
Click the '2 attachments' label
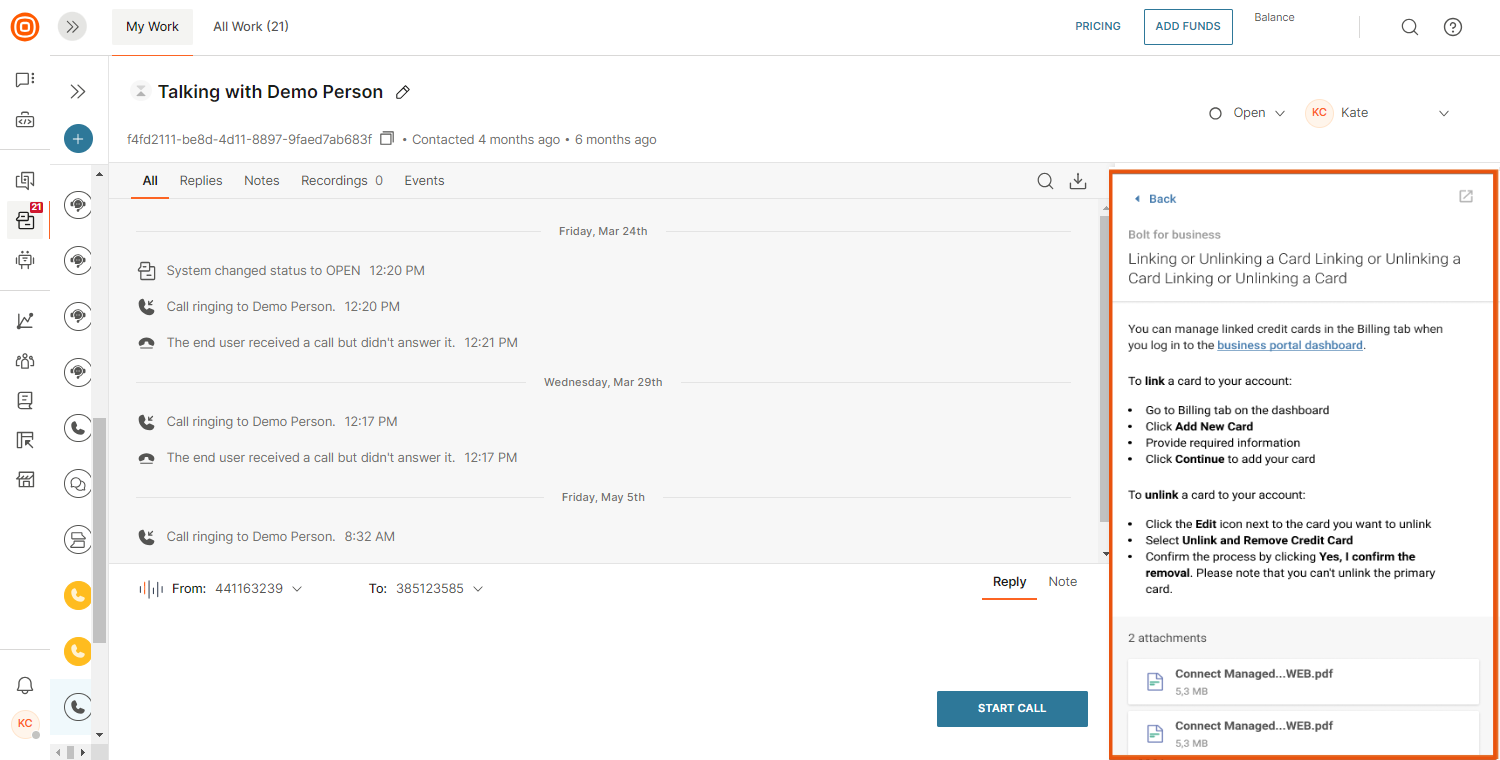pyautogui.click(x=1167, y=638)
